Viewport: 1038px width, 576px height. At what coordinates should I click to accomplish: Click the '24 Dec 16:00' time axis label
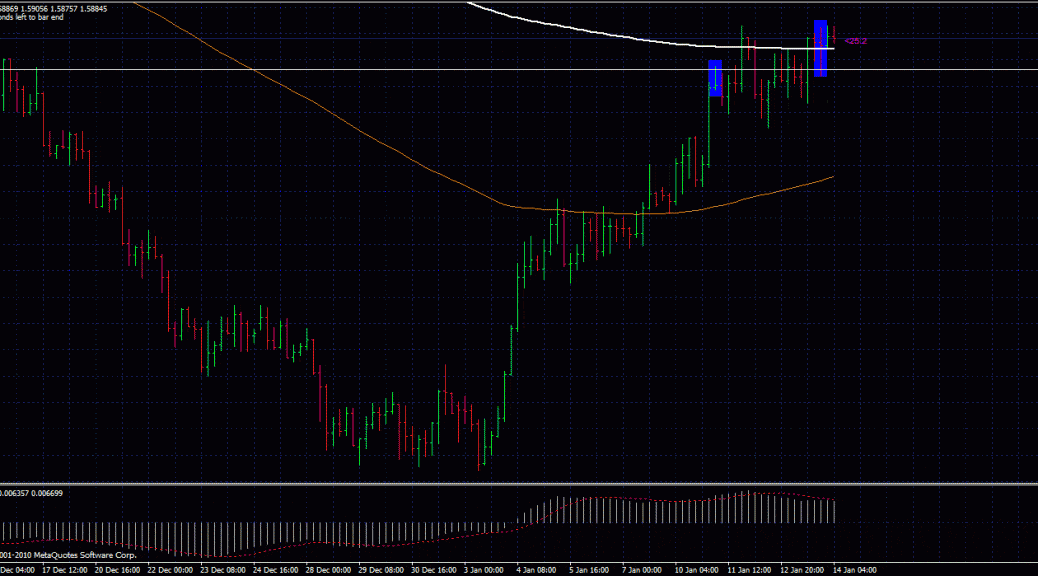coord(275,570)
